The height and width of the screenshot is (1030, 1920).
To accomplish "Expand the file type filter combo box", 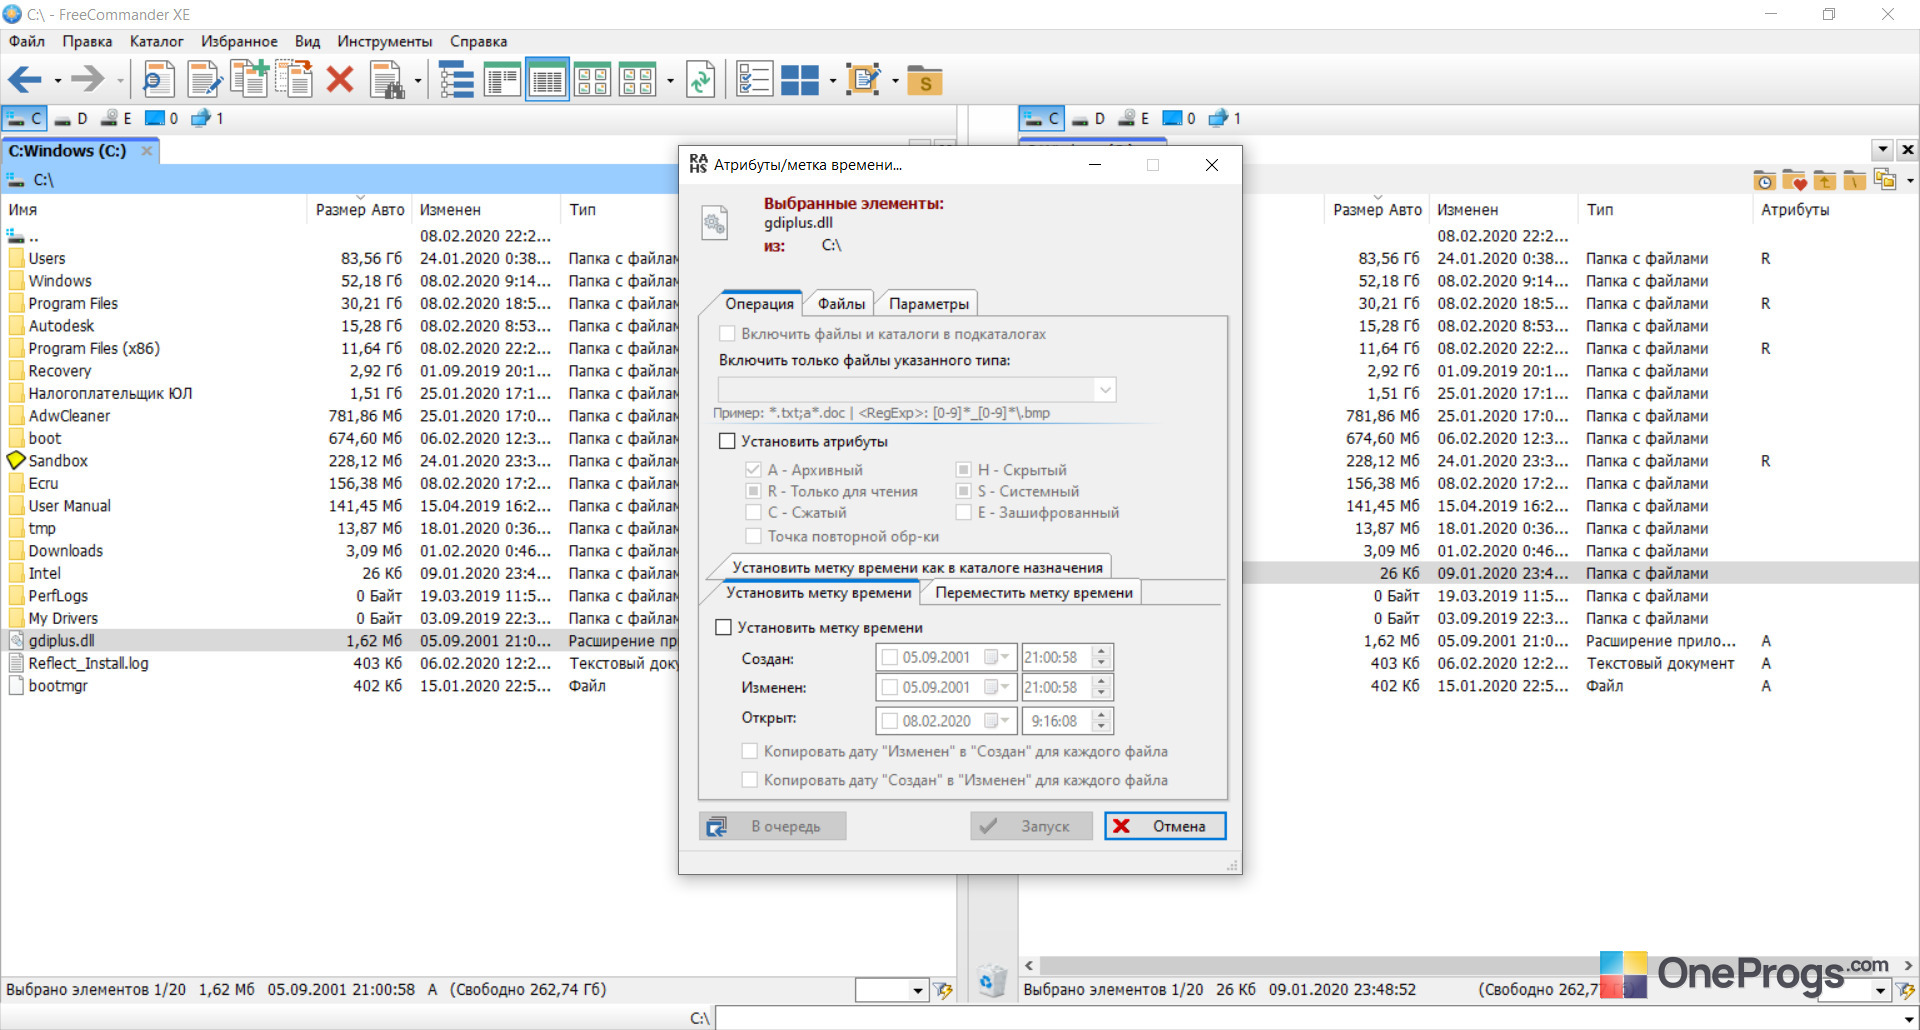I will pos(1104,389).
